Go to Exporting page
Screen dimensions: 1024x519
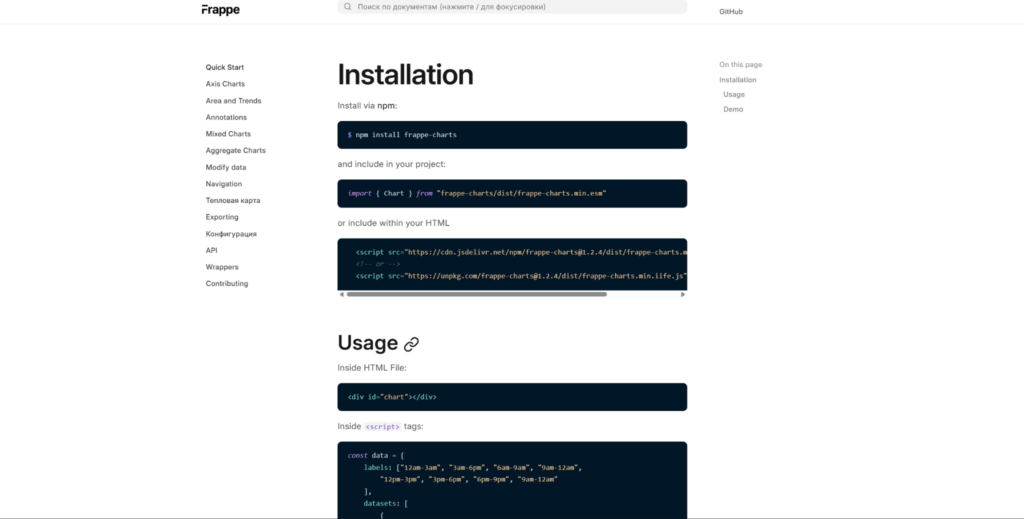tap(222, 217)
